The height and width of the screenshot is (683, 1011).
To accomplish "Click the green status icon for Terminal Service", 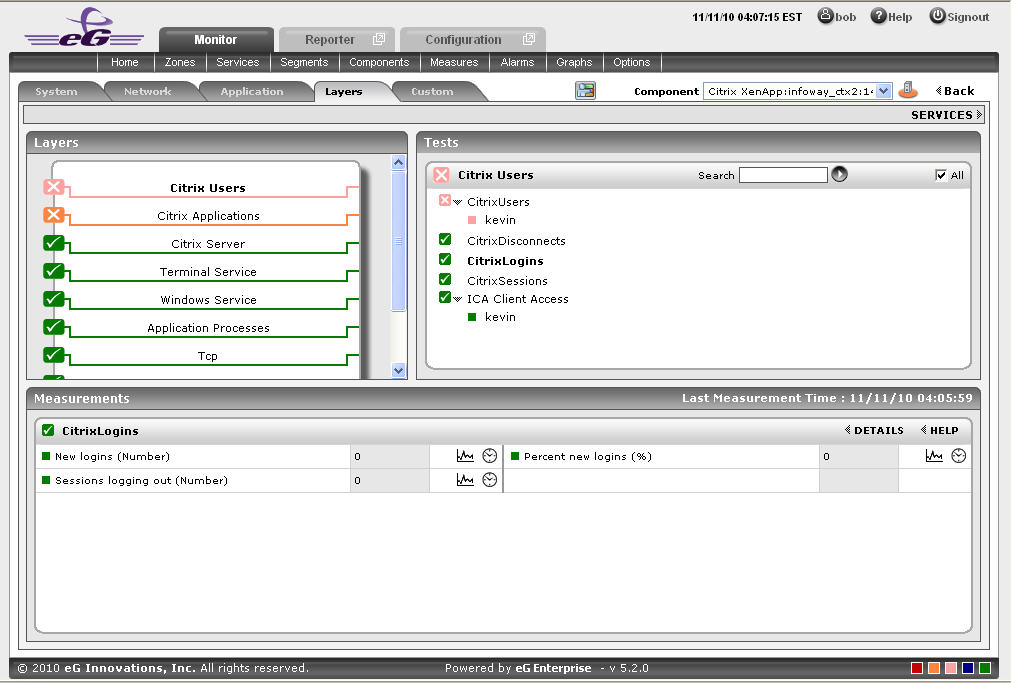I will pyautogui.click(x=54, y=271).
